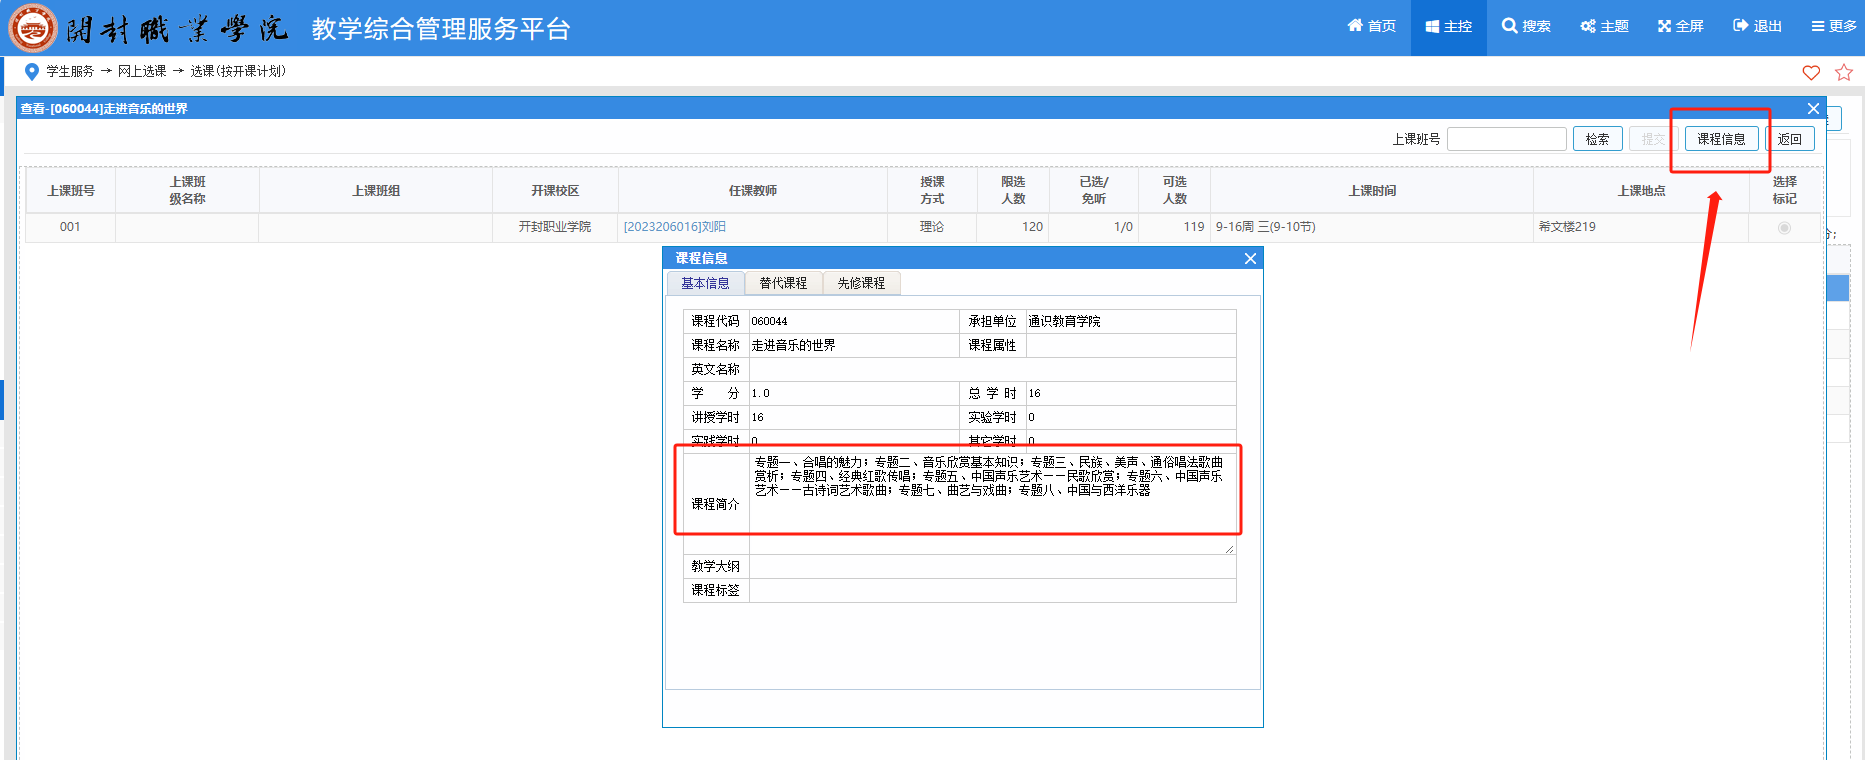Click the 退出 logout icon
The height and width of the screenshot is (760, 1865).
(x=1741, y=26)
